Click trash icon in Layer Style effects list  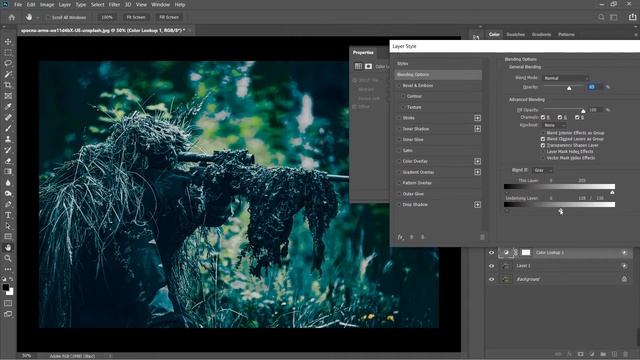482,237
